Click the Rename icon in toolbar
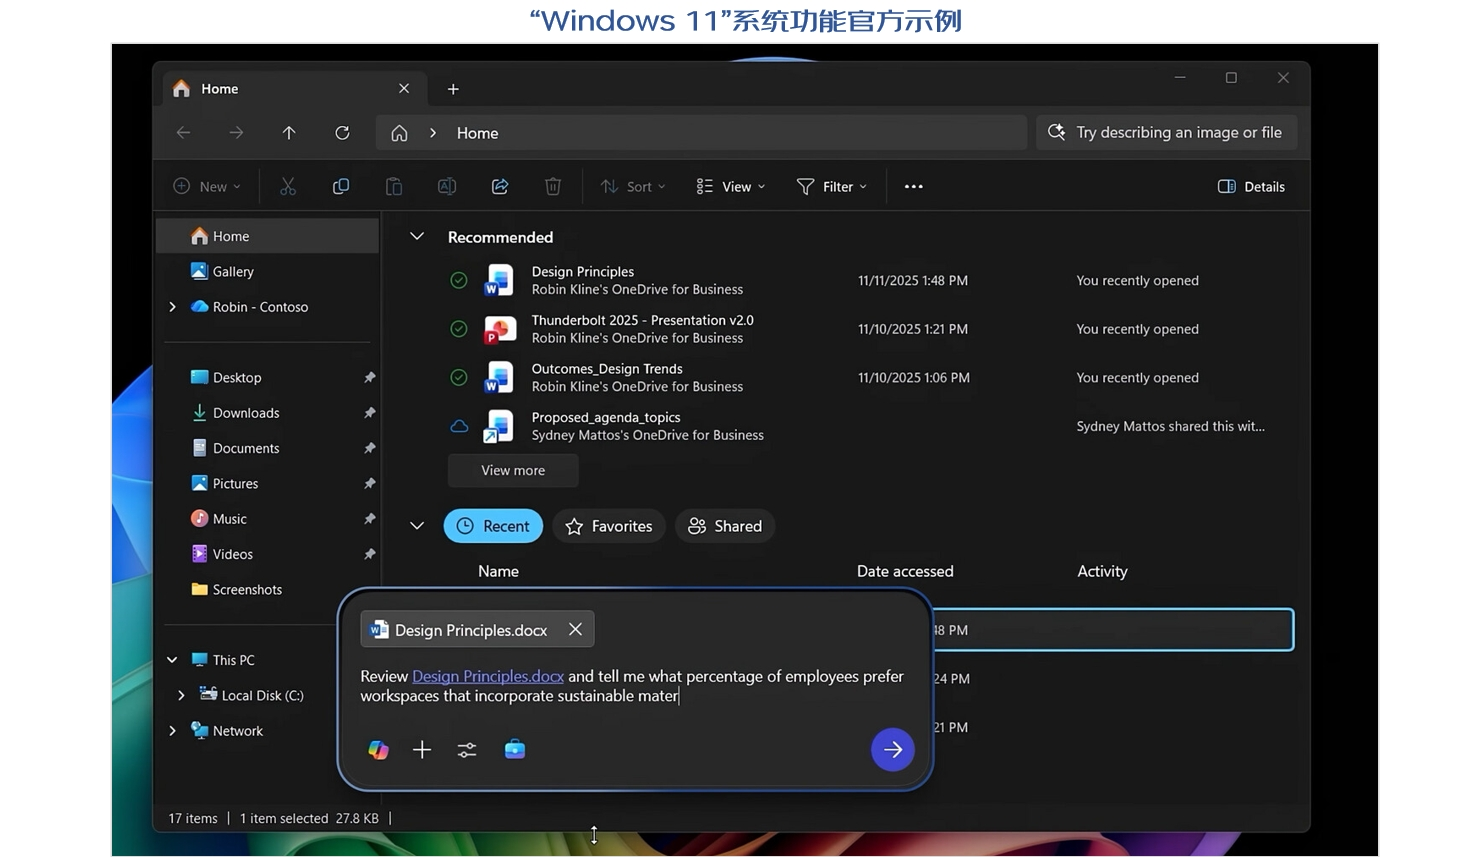Image resolution: width=1472 pixels, height=857 pixels. click(x=447, y=186)
